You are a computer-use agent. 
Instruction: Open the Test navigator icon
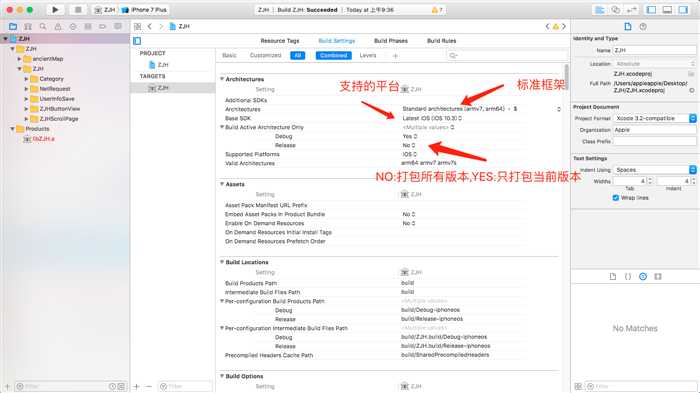click(73, 26)
